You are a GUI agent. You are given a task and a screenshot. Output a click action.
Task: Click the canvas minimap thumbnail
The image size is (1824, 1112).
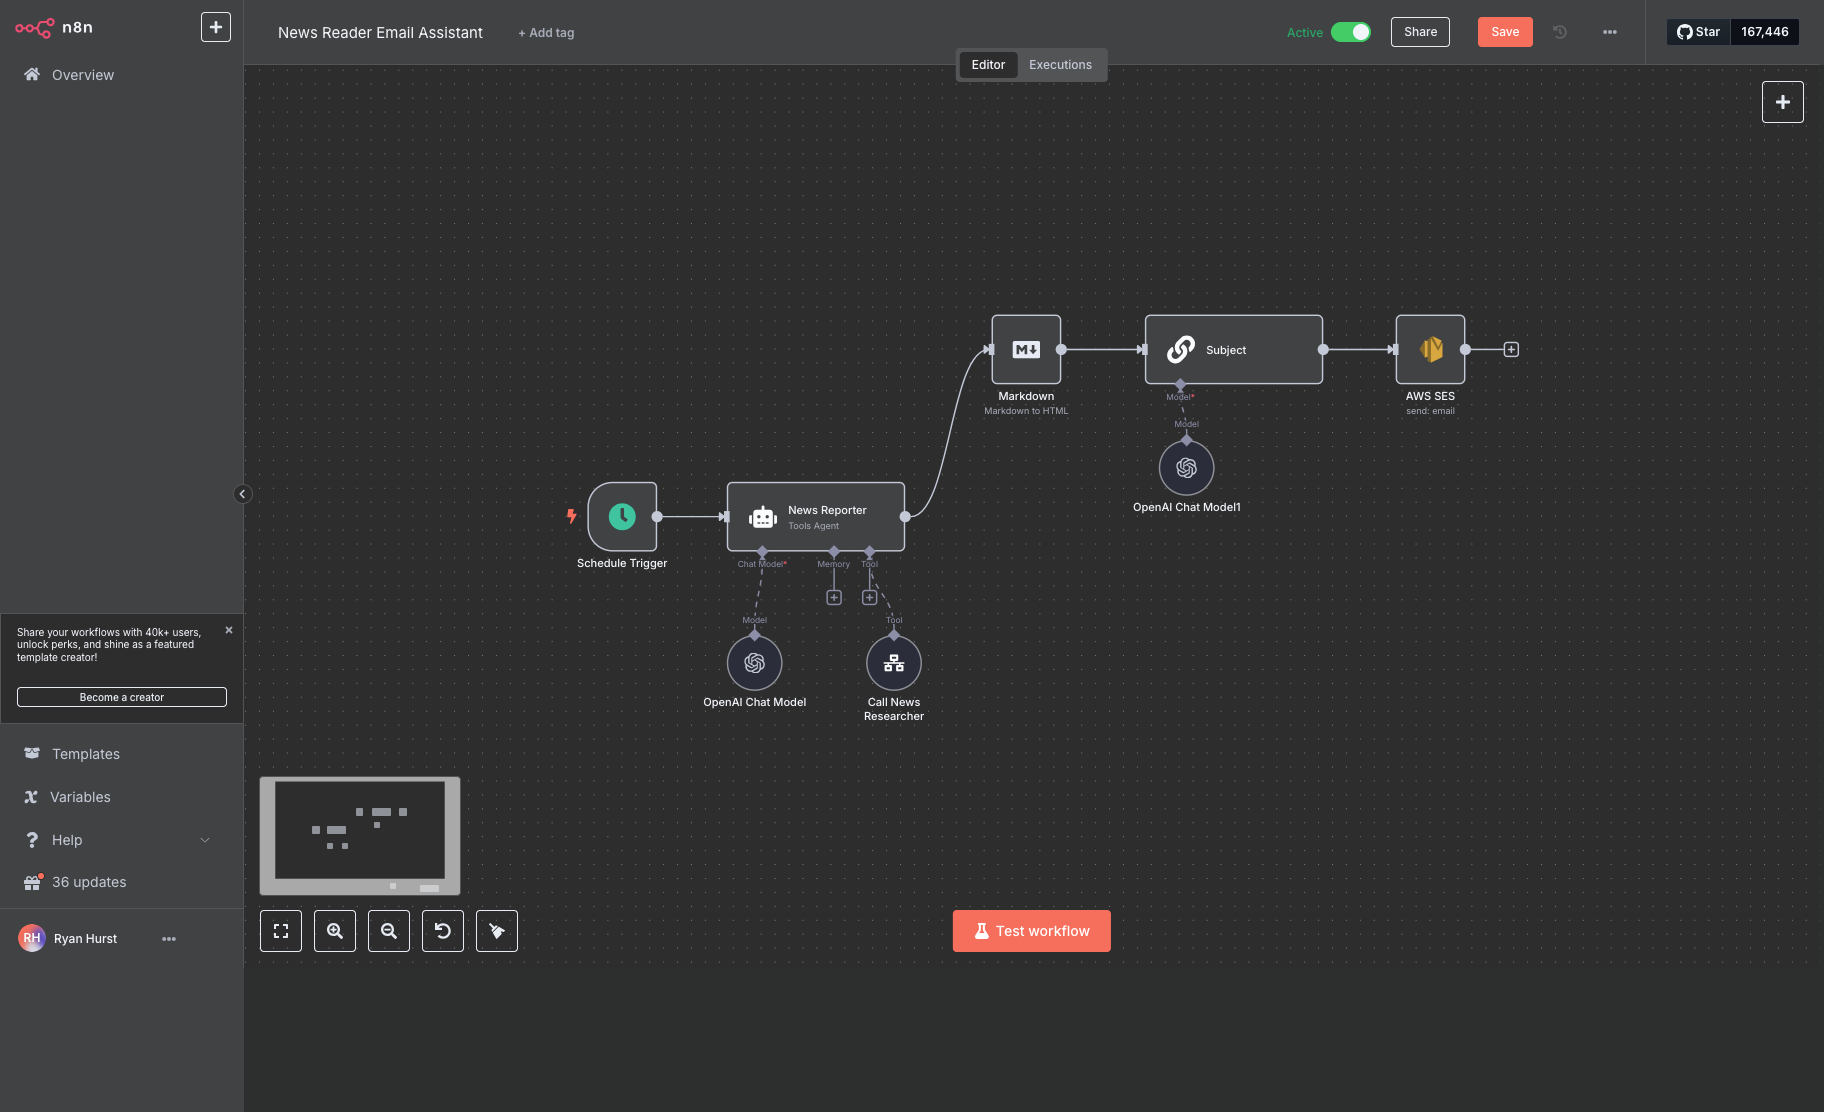pos(360,835)
